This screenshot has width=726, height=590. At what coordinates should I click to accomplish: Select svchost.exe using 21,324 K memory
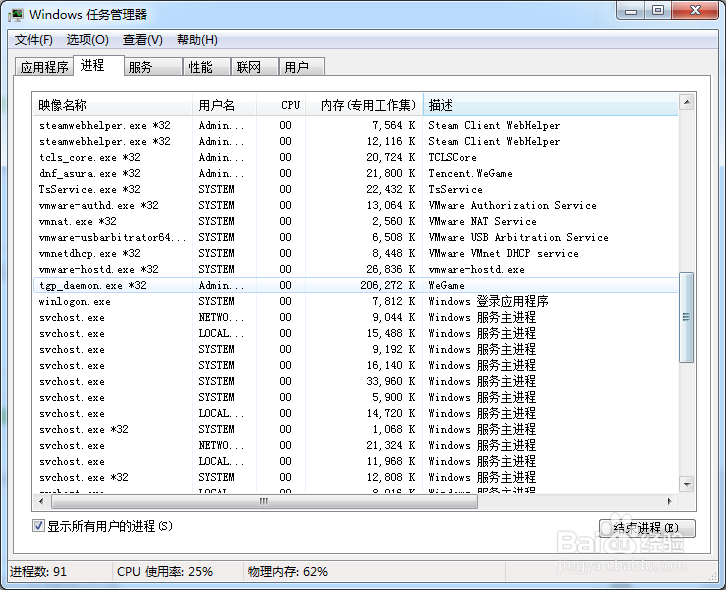(x=356, y=445)
